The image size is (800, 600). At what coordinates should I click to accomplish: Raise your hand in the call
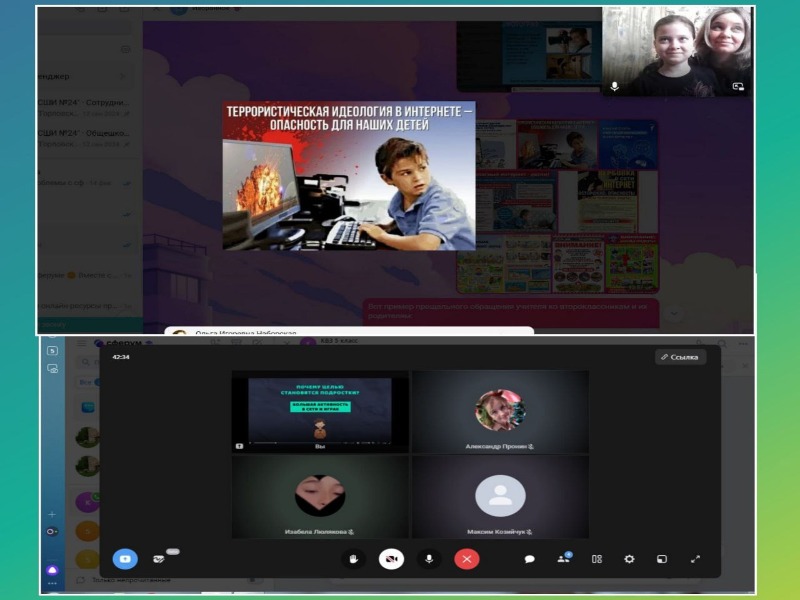353,559
